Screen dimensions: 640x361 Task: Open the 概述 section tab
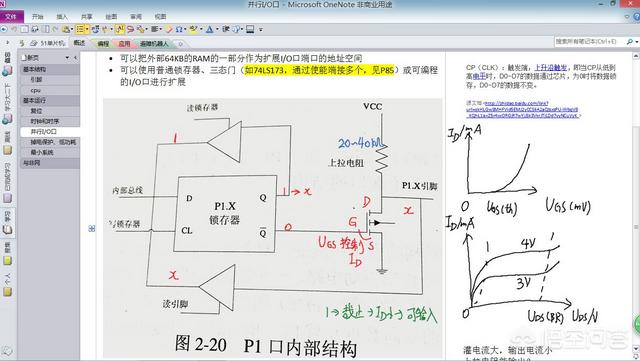click(79, 43)
